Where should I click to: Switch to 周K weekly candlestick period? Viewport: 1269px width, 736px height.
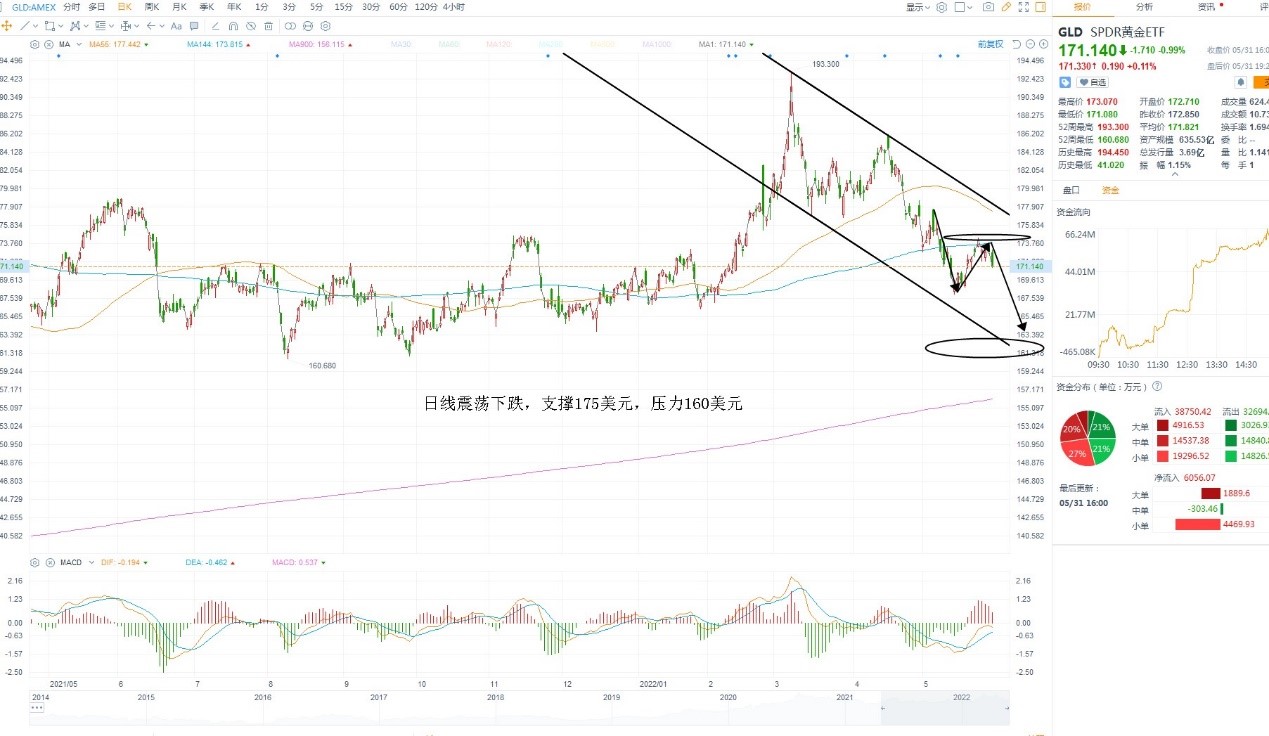(151, 6)
